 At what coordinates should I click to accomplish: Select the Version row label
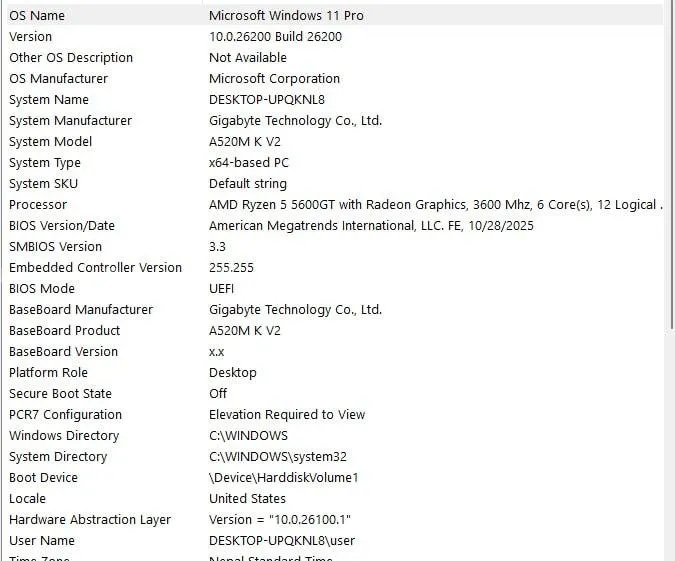pyautogui.click(x=30, y=37)
